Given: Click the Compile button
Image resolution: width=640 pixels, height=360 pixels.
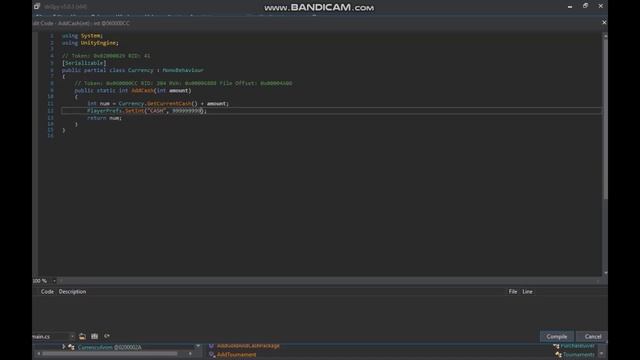Looking at the screenshot, I should (x=557, y=336).
